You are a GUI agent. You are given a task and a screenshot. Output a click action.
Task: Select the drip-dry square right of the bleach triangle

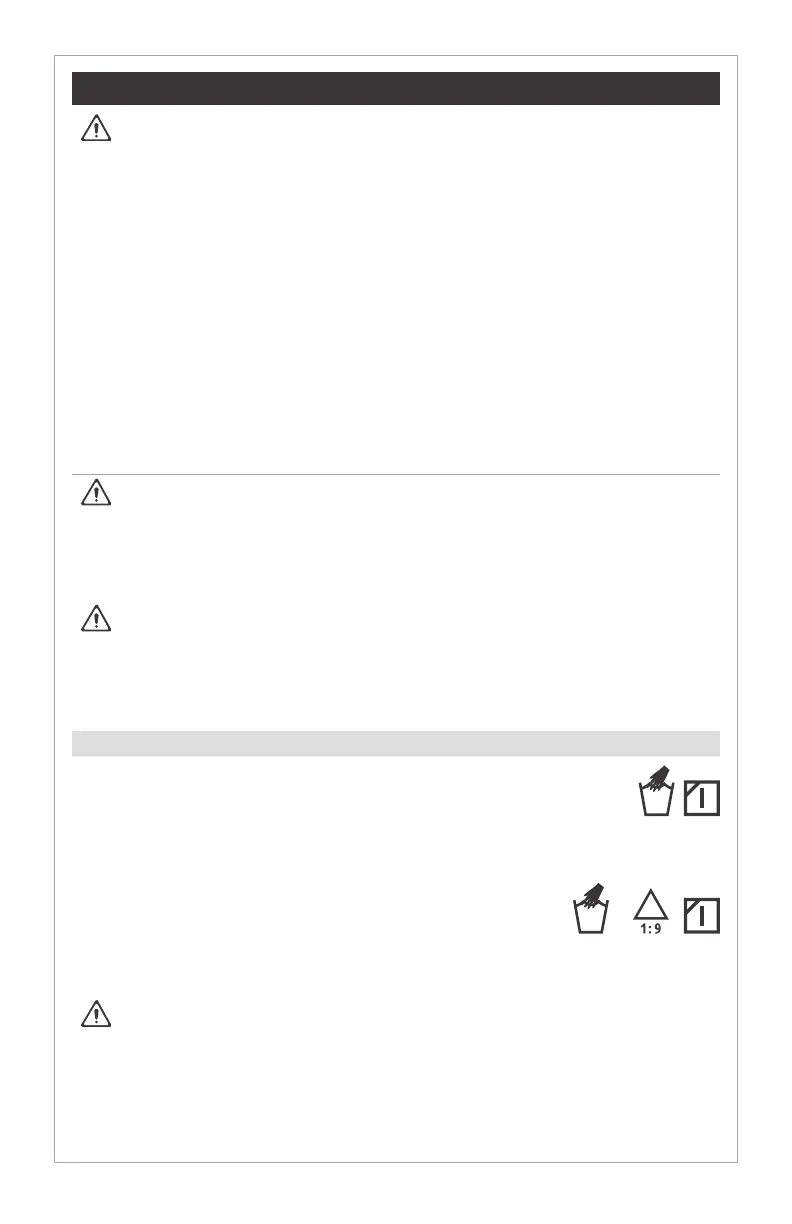(x=702, y=914)
